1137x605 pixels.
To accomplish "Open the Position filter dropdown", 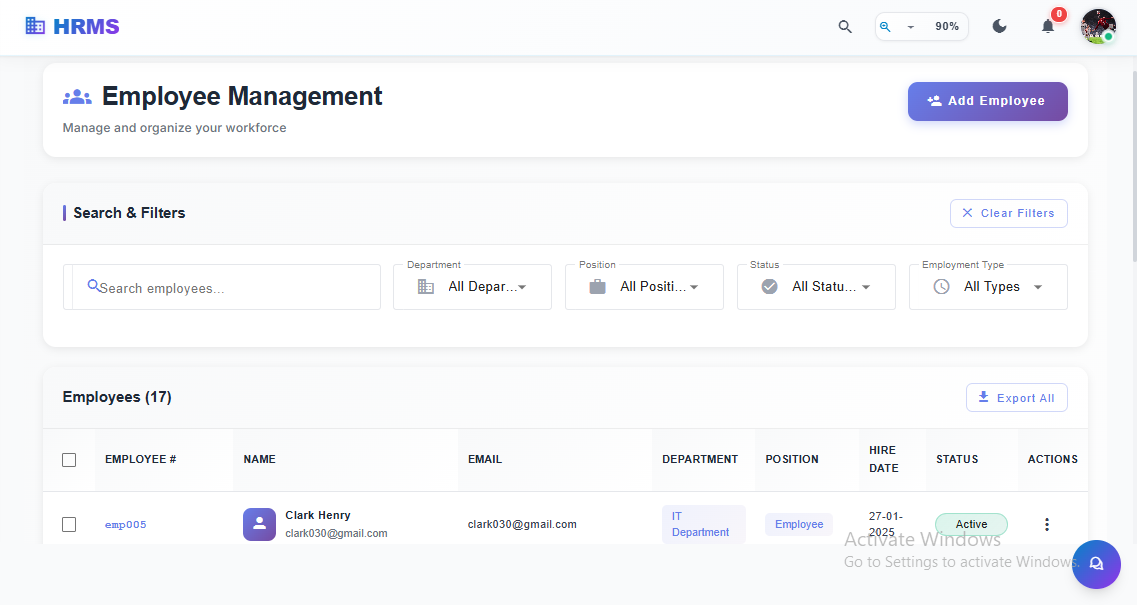I will click(645, 287).
